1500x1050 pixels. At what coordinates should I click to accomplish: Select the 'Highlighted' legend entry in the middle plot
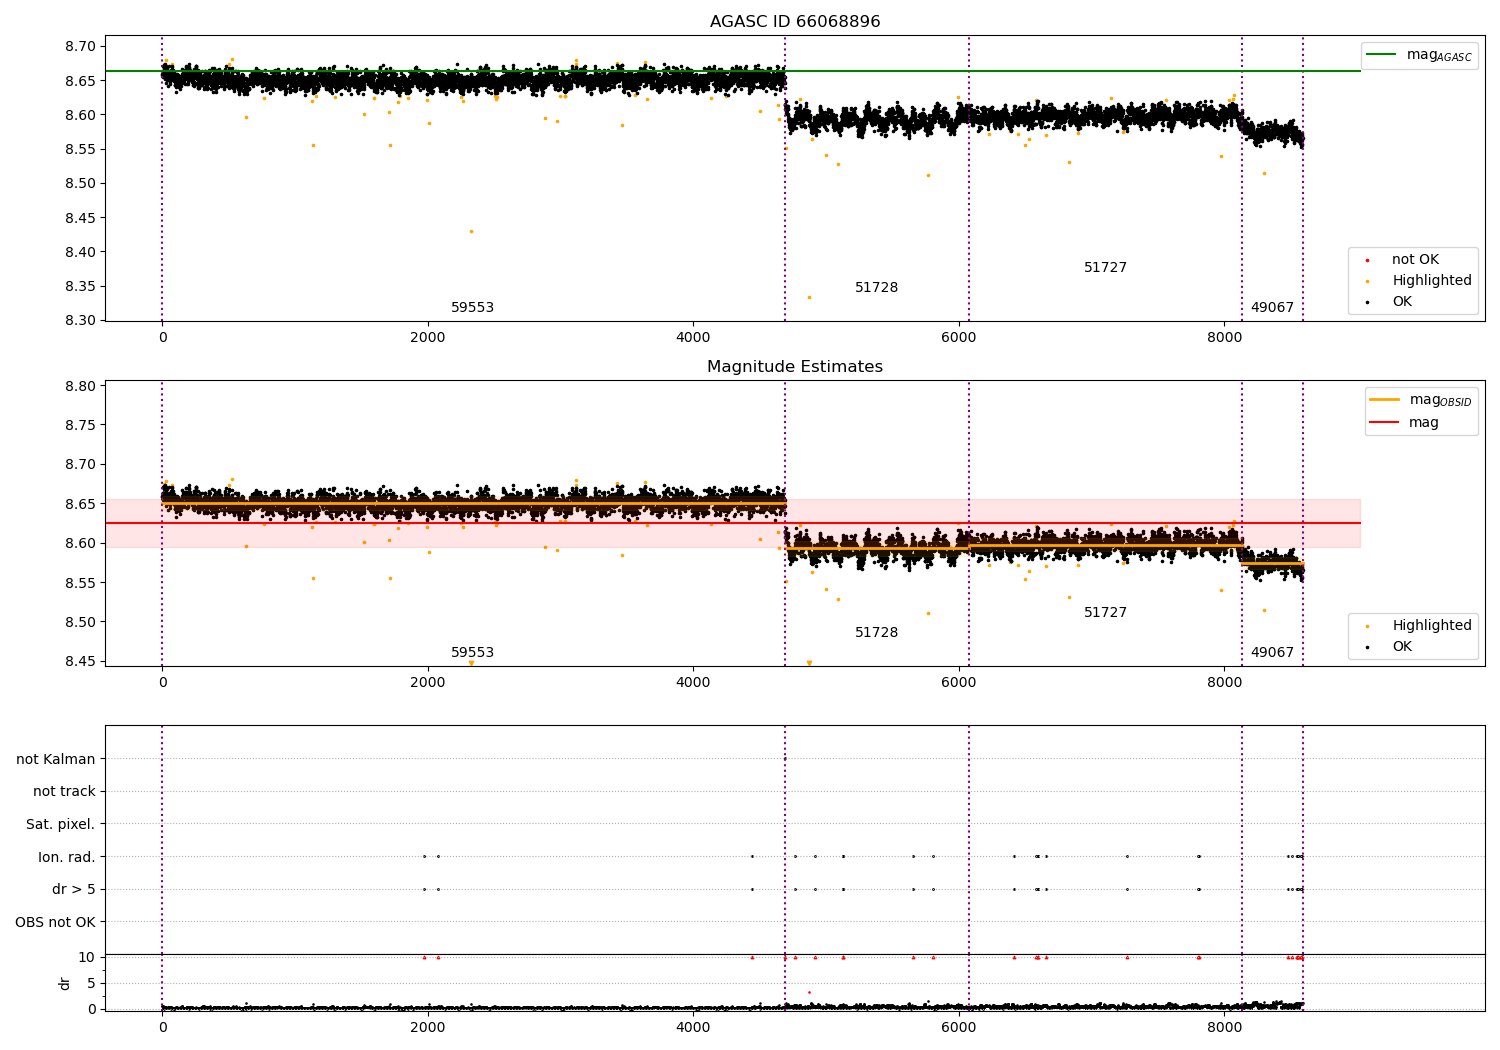click(x=1432, y=626)
